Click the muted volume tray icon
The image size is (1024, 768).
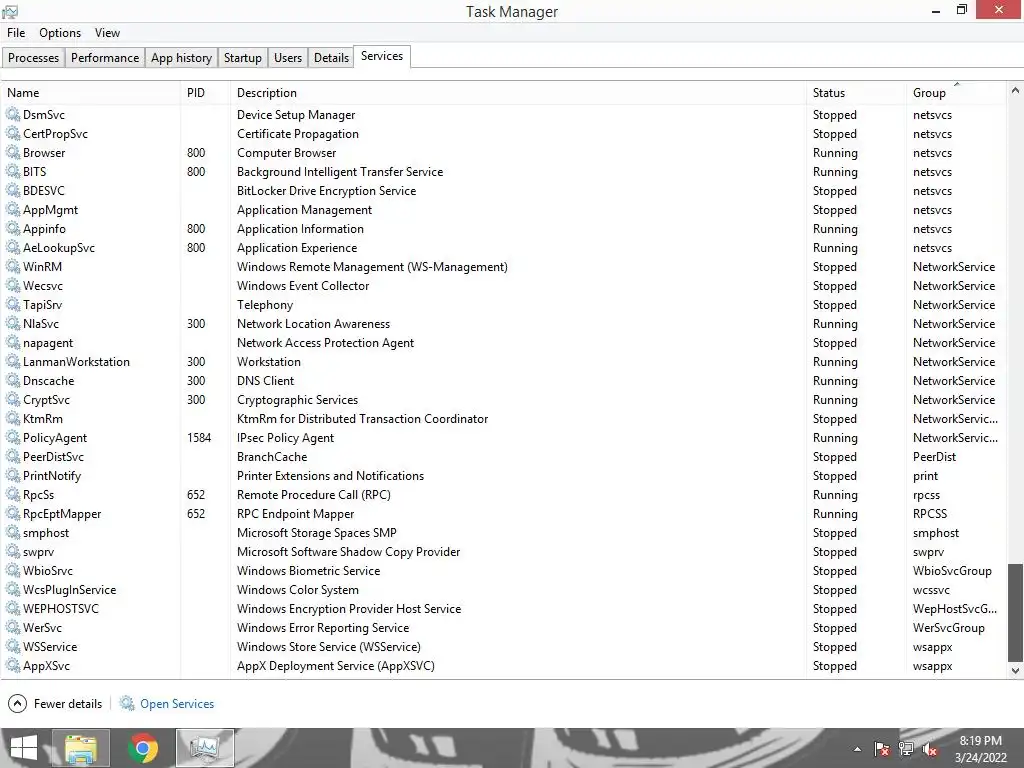pos(930,749)
